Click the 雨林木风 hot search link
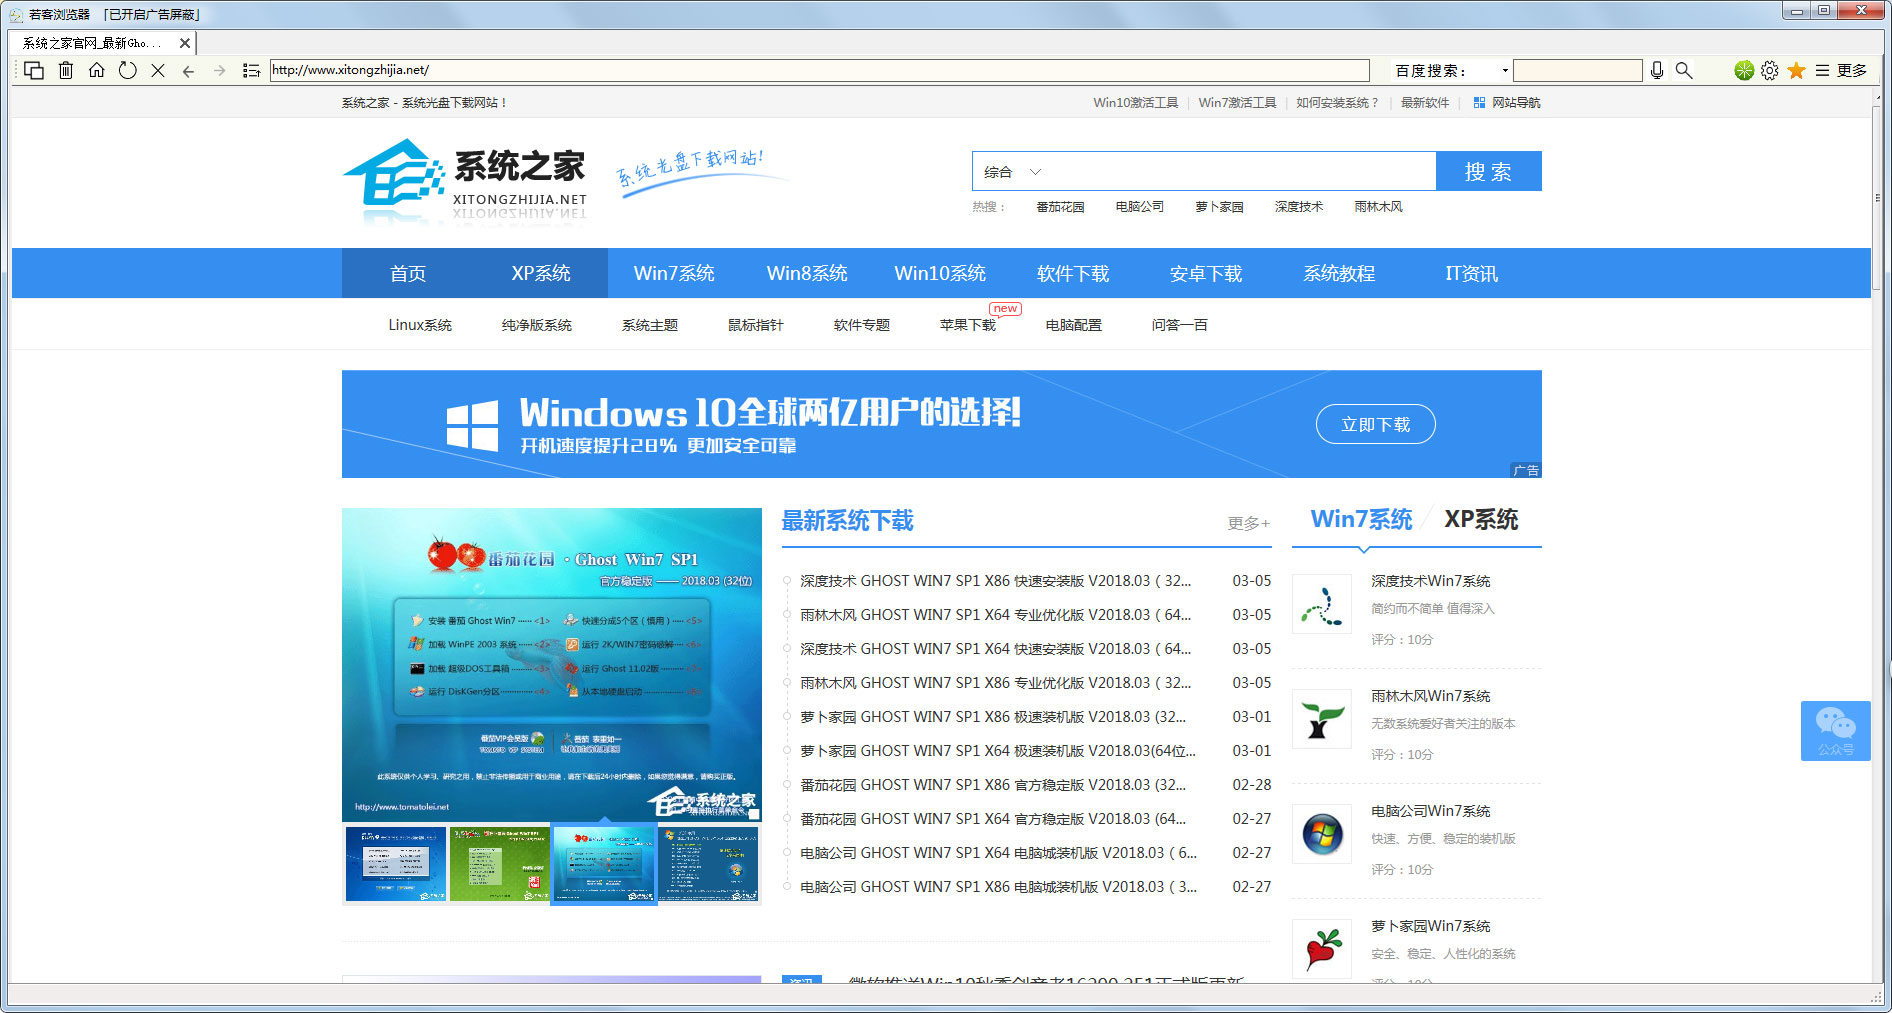The height and width of the screenshot is (1013, 1892). (1379, 207)
